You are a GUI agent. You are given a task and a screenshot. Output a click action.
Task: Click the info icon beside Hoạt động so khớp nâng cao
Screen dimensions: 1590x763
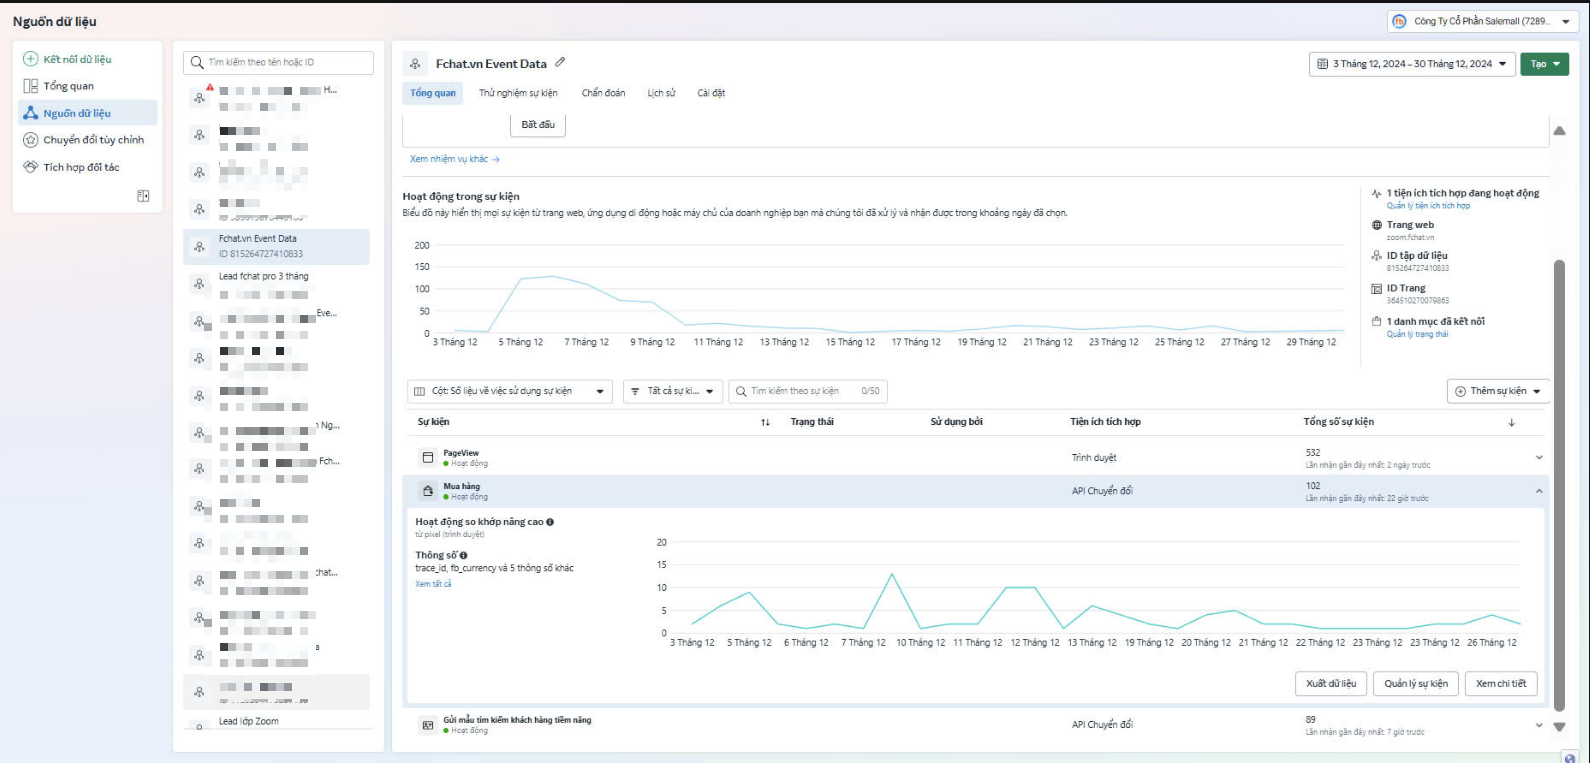(550, 522)
